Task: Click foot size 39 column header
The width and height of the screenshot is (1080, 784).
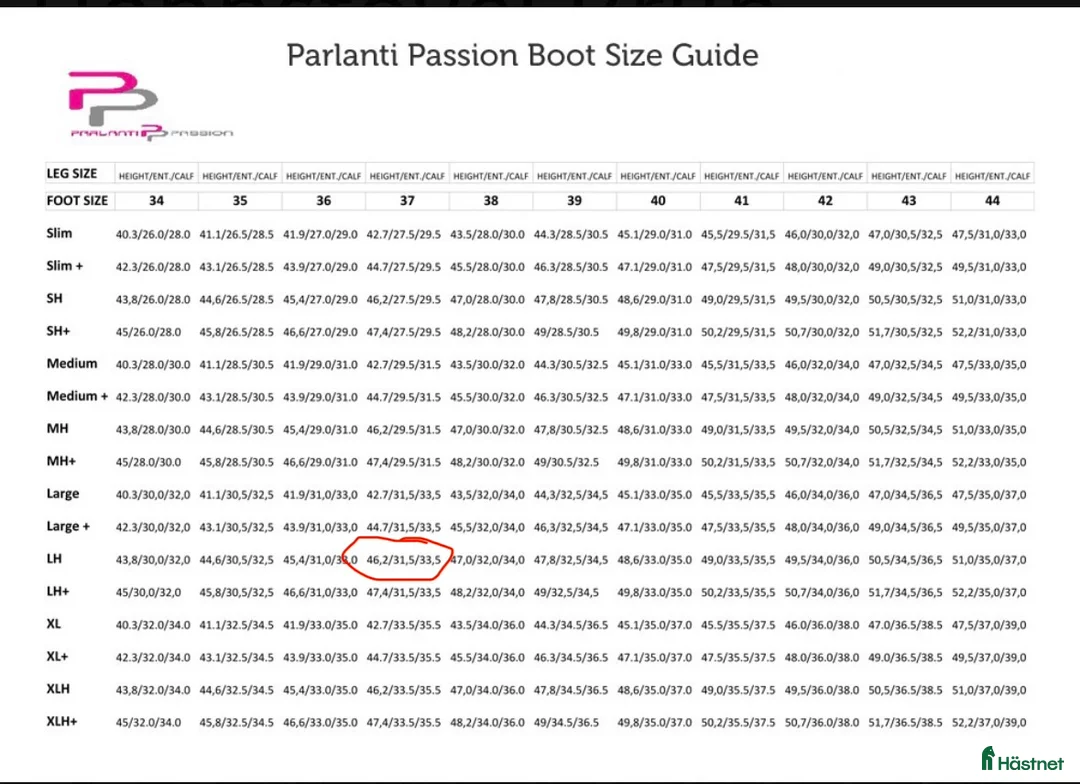Action: click(x=574, y=200)
